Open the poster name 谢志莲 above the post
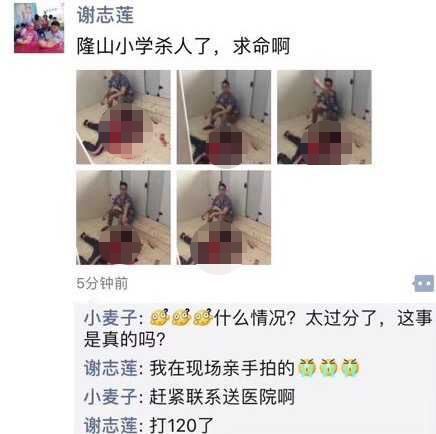 coord(106,15)
